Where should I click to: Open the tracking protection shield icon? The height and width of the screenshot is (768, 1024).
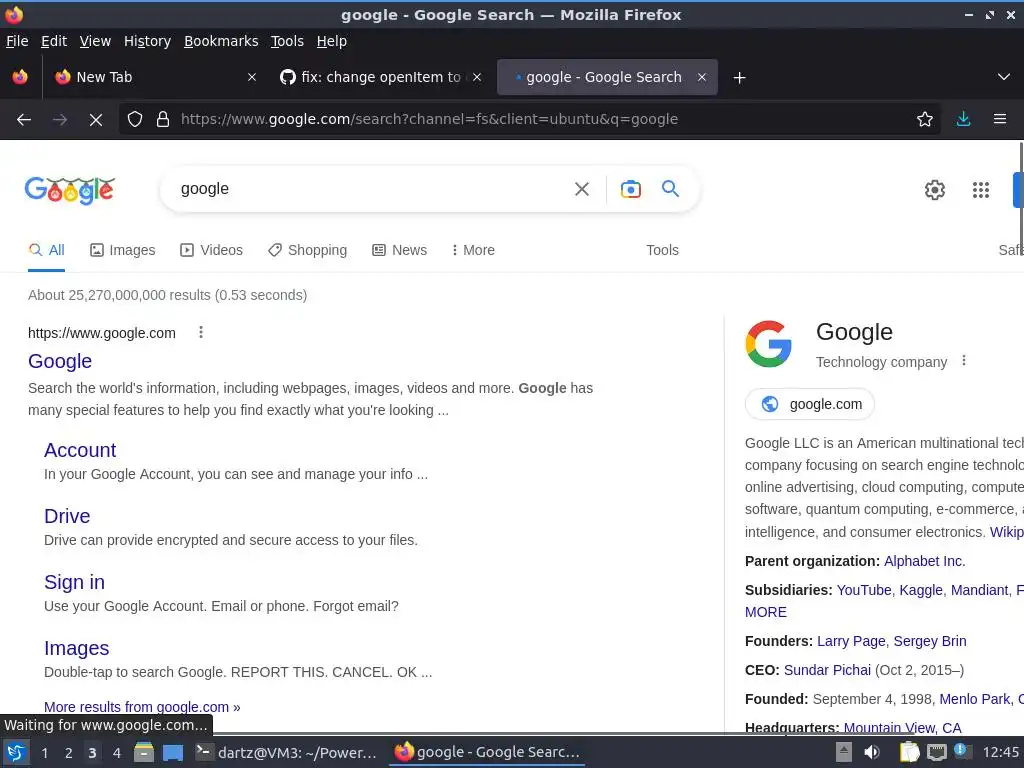135,120
